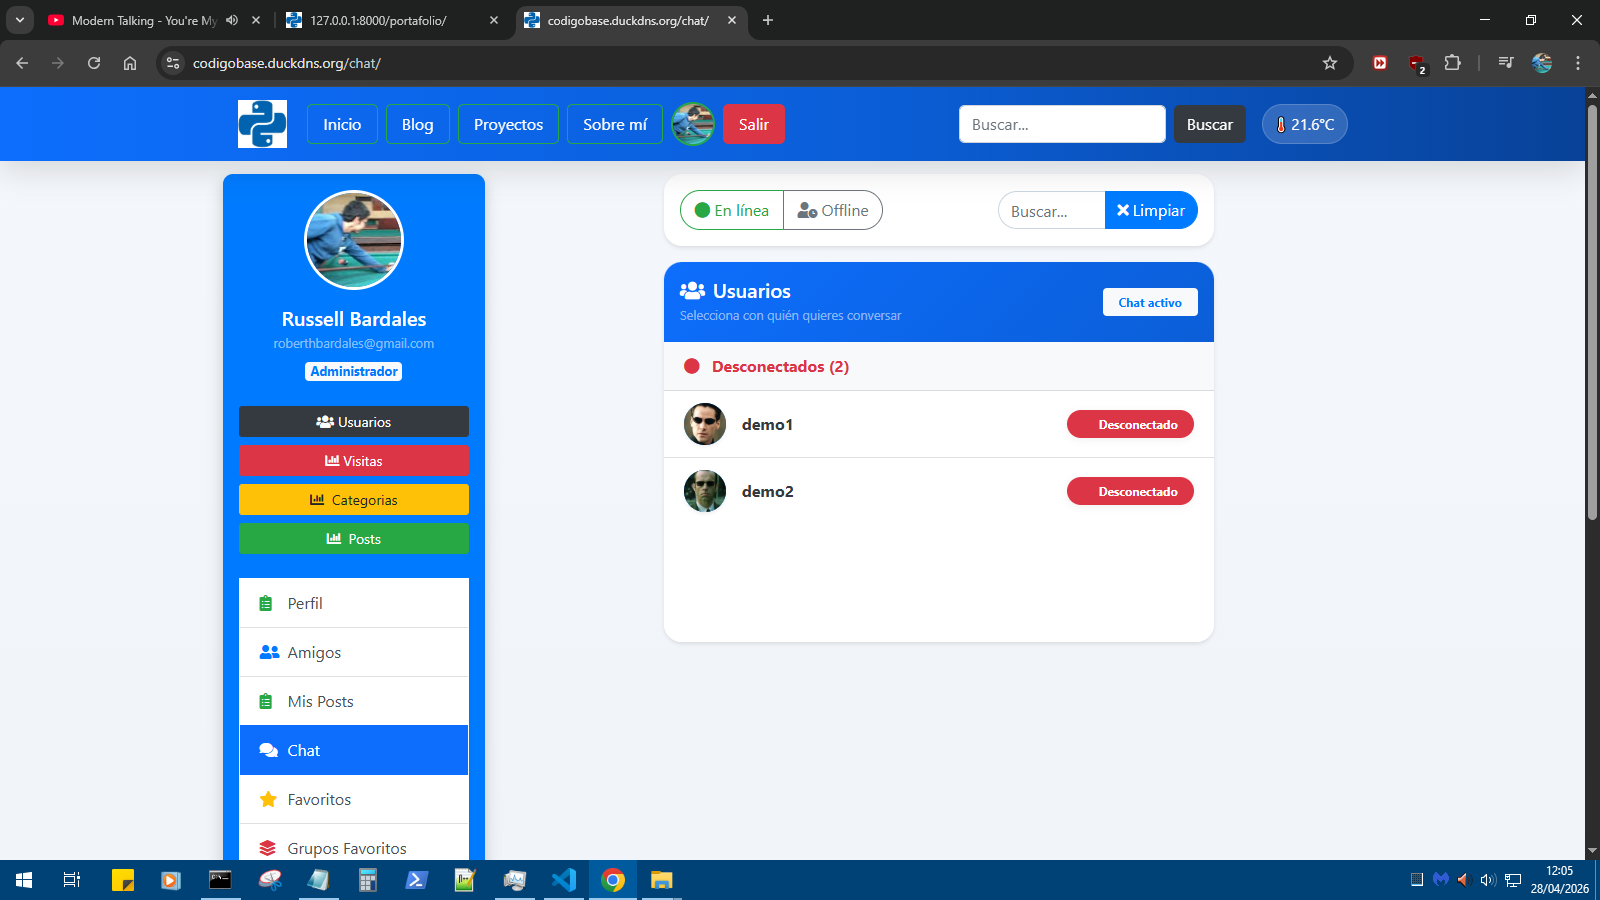The height and width of the screenshot is (900, 1600).
Task: Open the navbar user avatar thumbnail
Action: (x=693, y=124)
